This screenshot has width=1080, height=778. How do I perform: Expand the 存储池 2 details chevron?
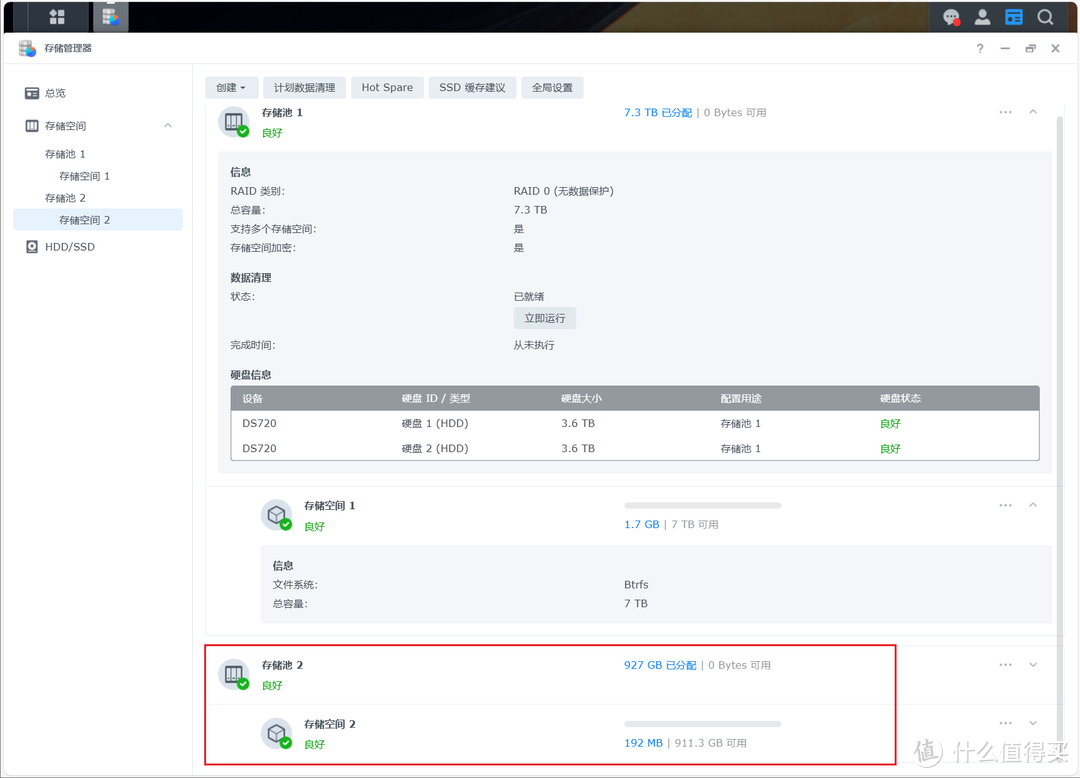(x=1033, y=665)
